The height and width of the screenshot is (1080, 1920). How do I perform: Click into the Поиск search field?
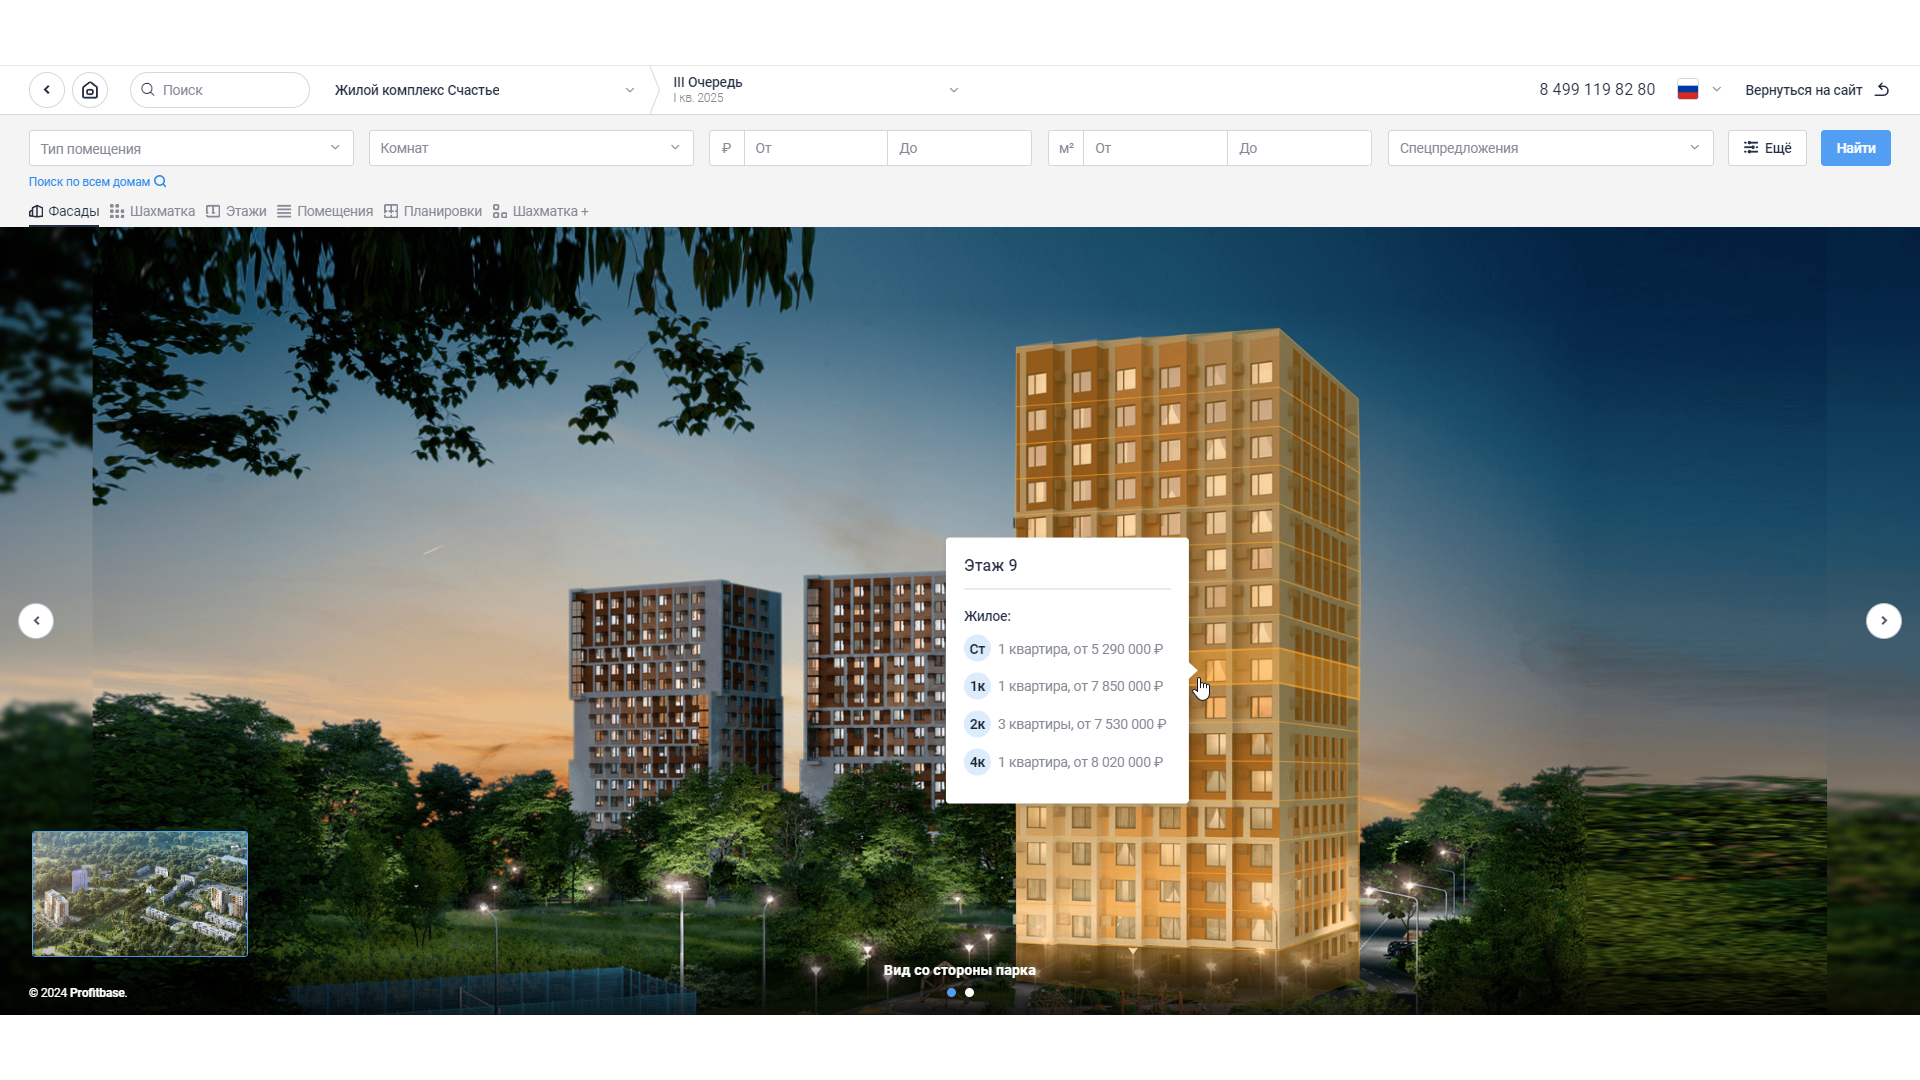click(220, 90)
